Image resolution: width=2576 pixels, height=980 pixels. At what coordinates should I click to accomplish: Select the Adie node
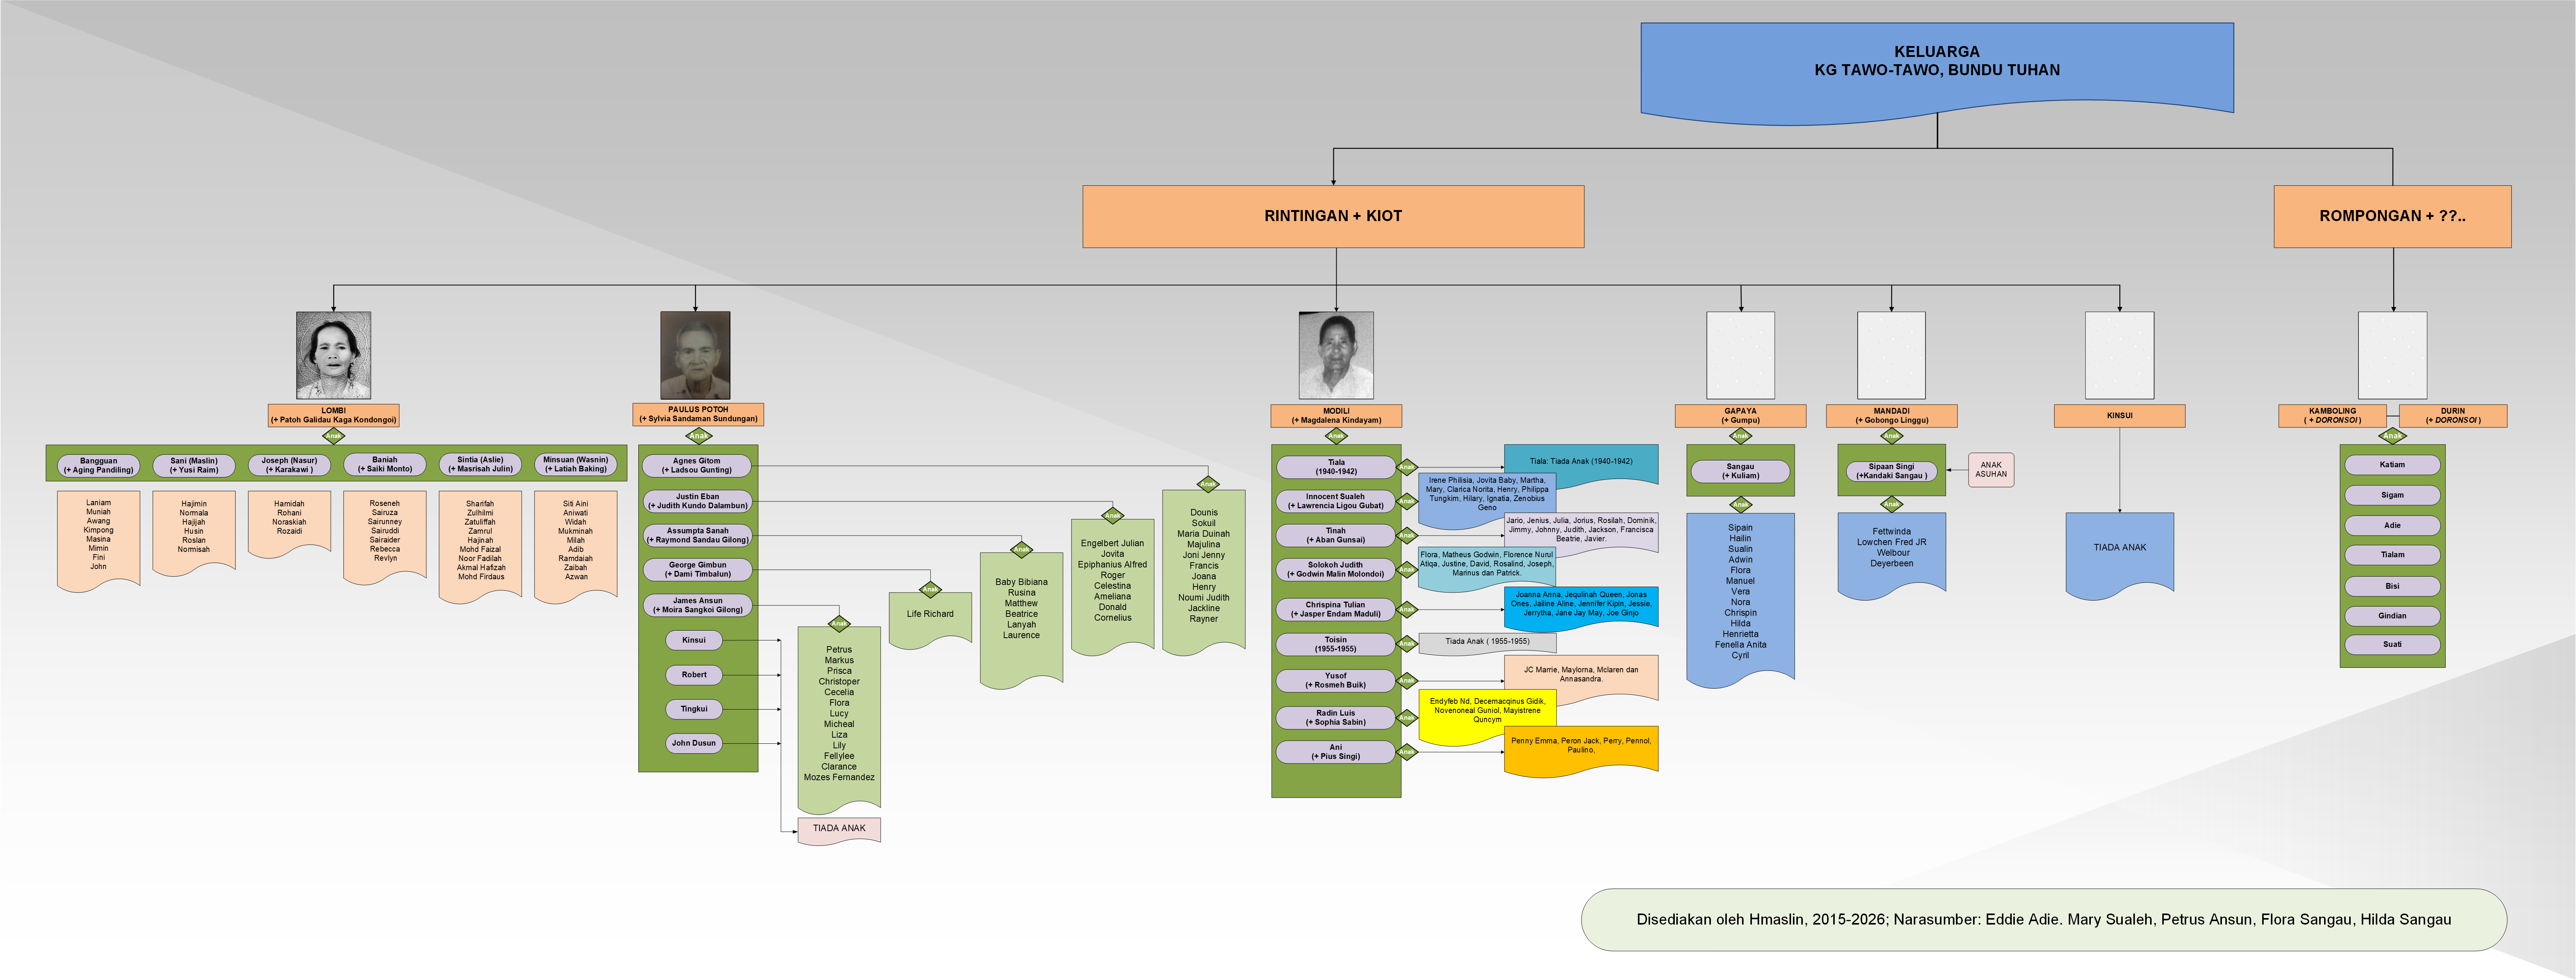click(2392, 525)
